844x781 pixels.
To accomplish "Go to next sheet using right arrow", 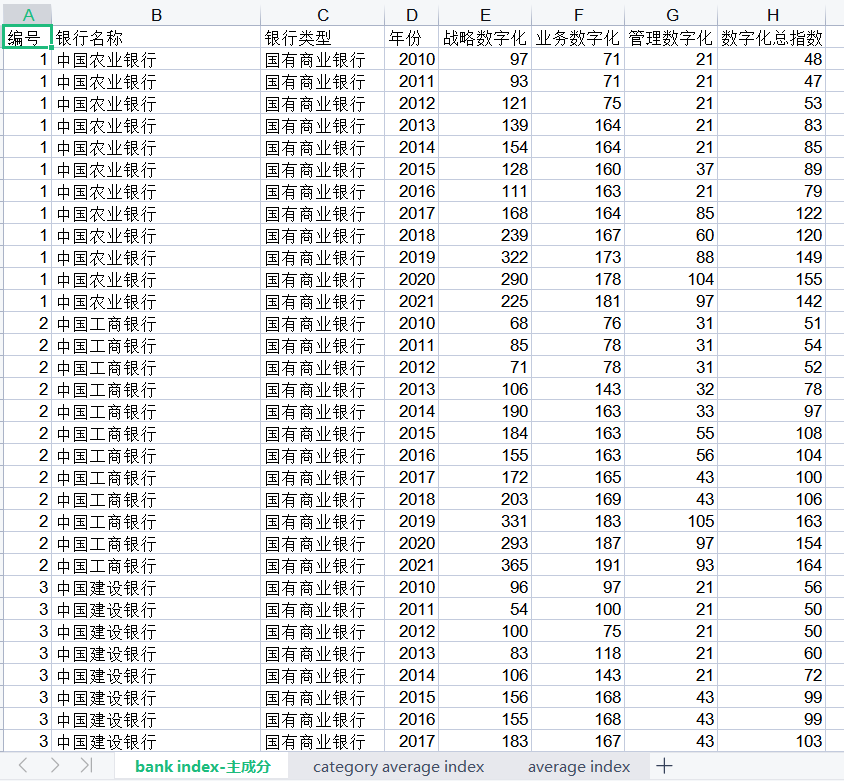I will pyautogui.click(x=55, y=765).
